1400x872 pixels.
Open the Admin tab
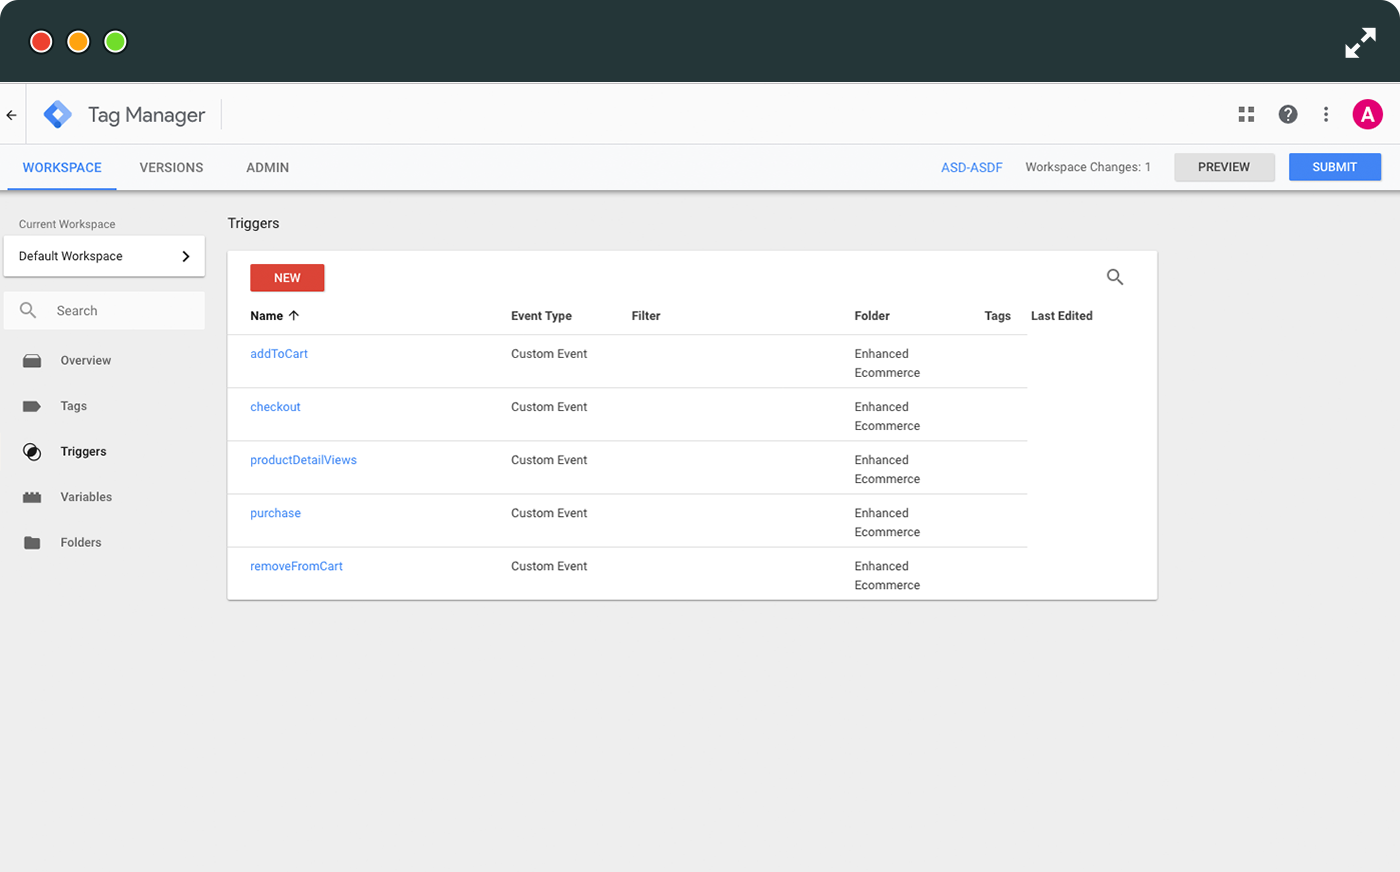[x=267, y=167]
